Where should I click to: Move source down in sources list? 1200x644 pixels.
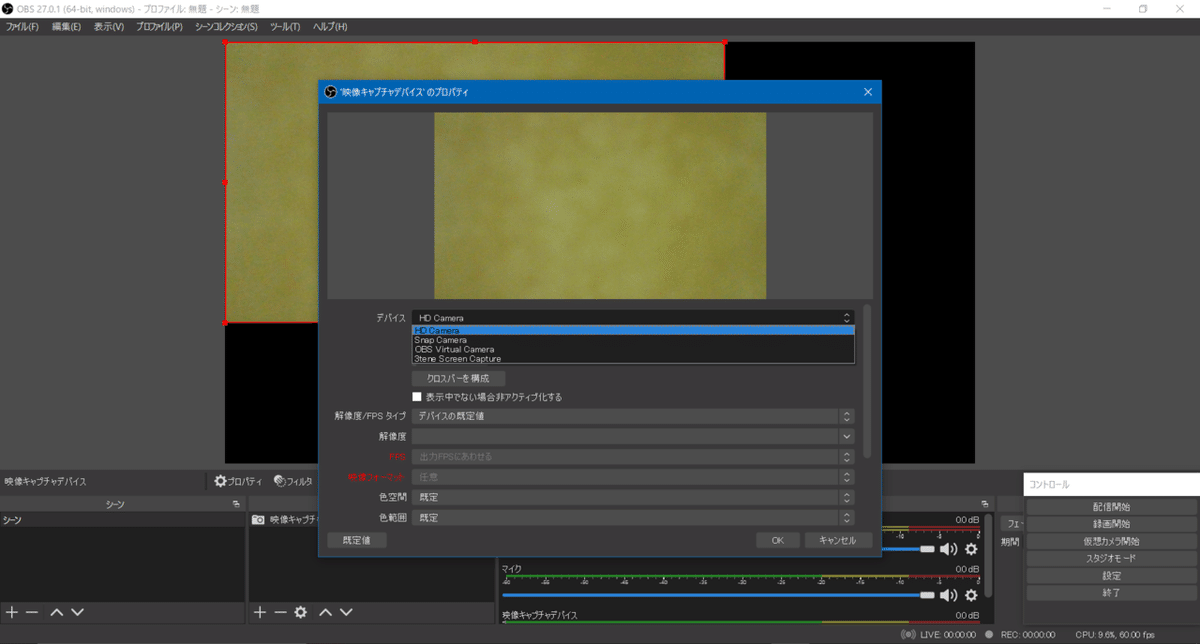click(346, 612)
